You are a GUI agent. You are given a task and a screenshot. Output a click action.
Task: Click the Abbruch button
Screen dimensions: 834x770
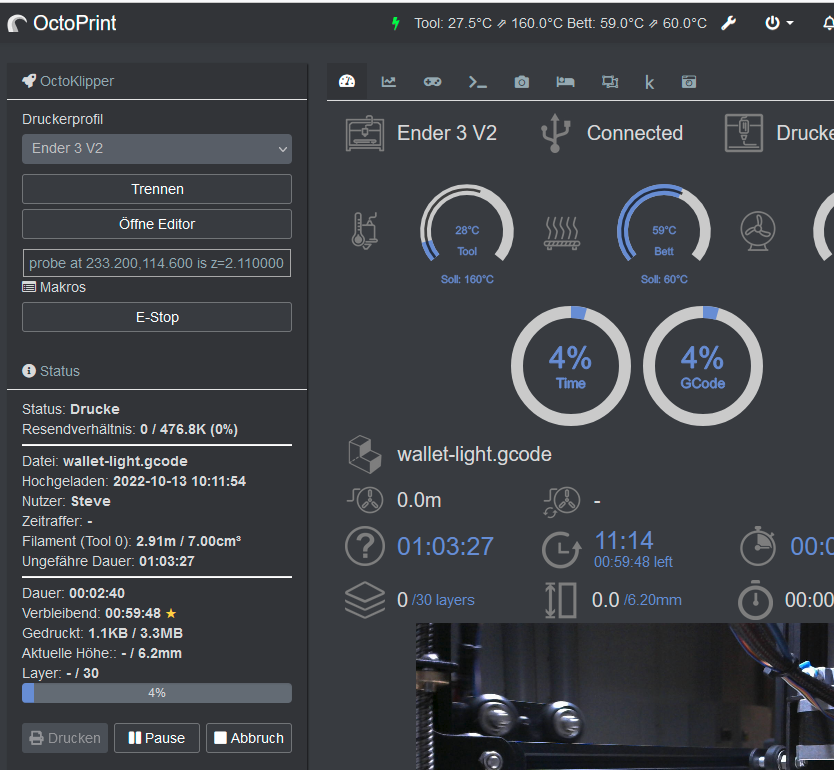(x=249, y=738)
